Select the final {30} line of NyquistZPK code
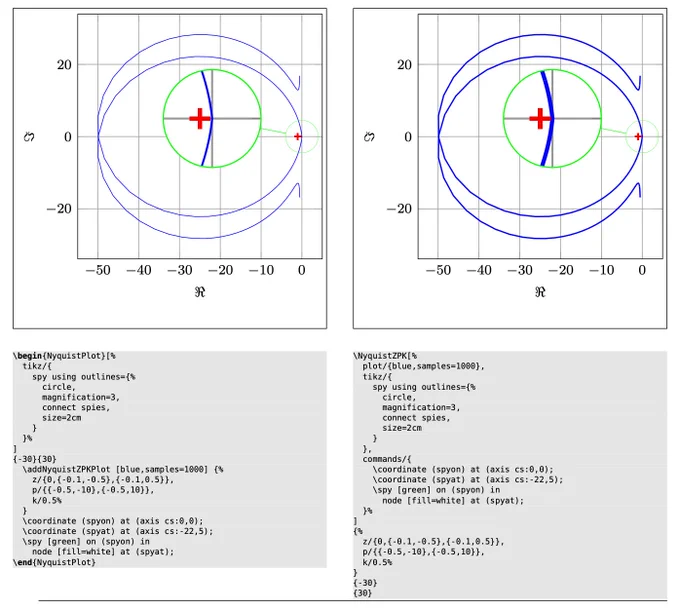Screen dimensions: 680x610 (x=363, y=593)
